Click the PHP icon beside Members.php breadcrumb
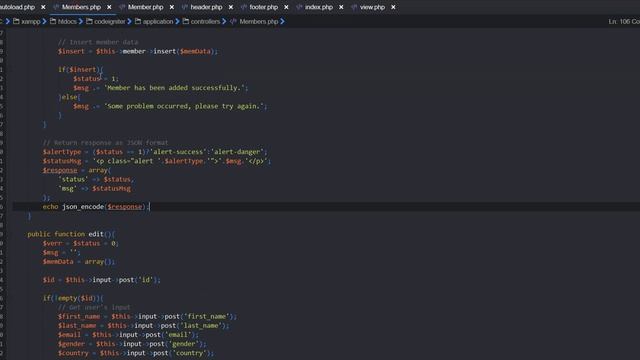Viewport: 640px width, 360px height. point(233,21)
